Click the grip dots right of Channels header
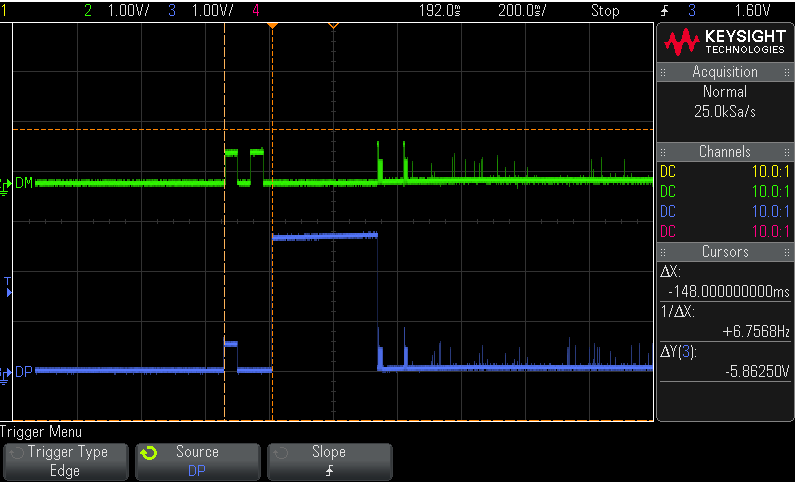795x482 pixels. pos(787,152)
